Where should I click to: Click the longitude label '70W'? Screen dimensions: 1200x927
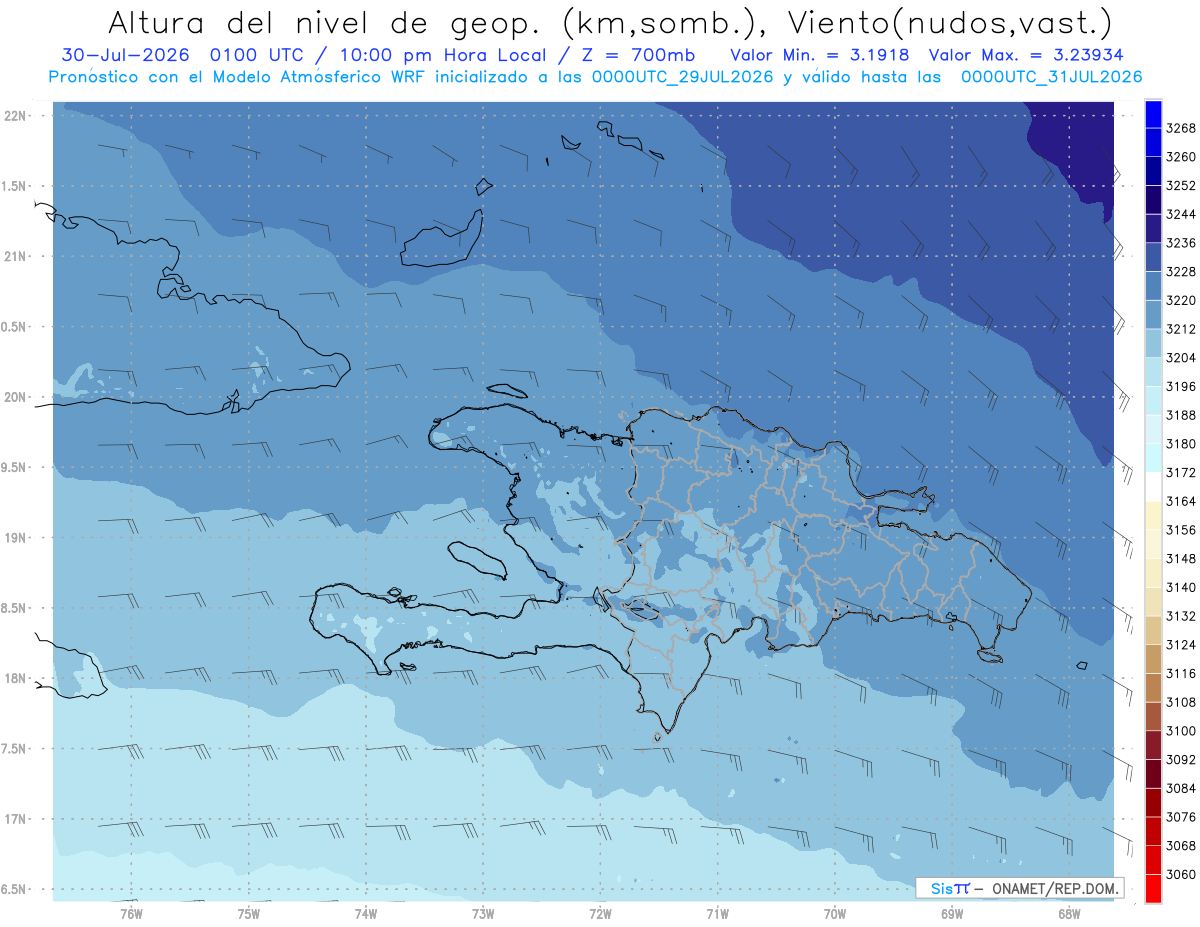835,913
